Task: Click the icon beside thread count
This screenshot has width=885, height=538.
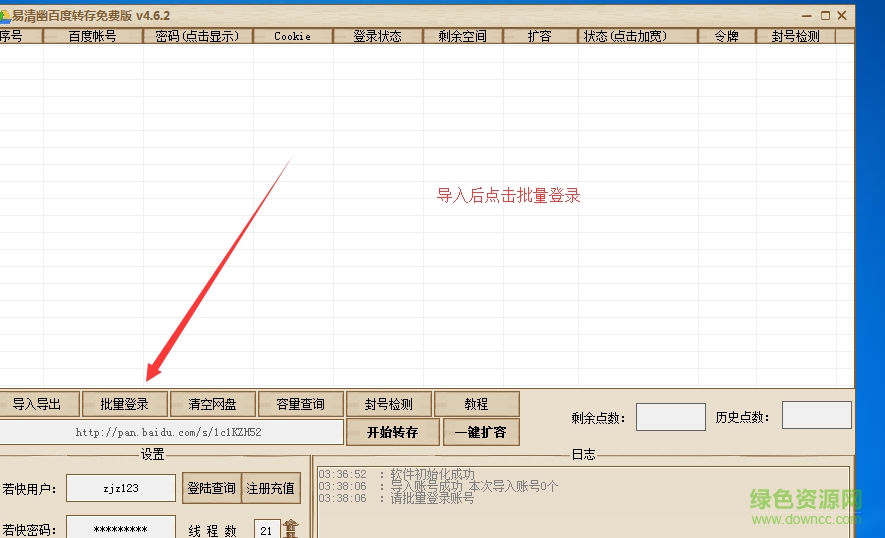Action: pyautogui.click(x=291, y=528)
